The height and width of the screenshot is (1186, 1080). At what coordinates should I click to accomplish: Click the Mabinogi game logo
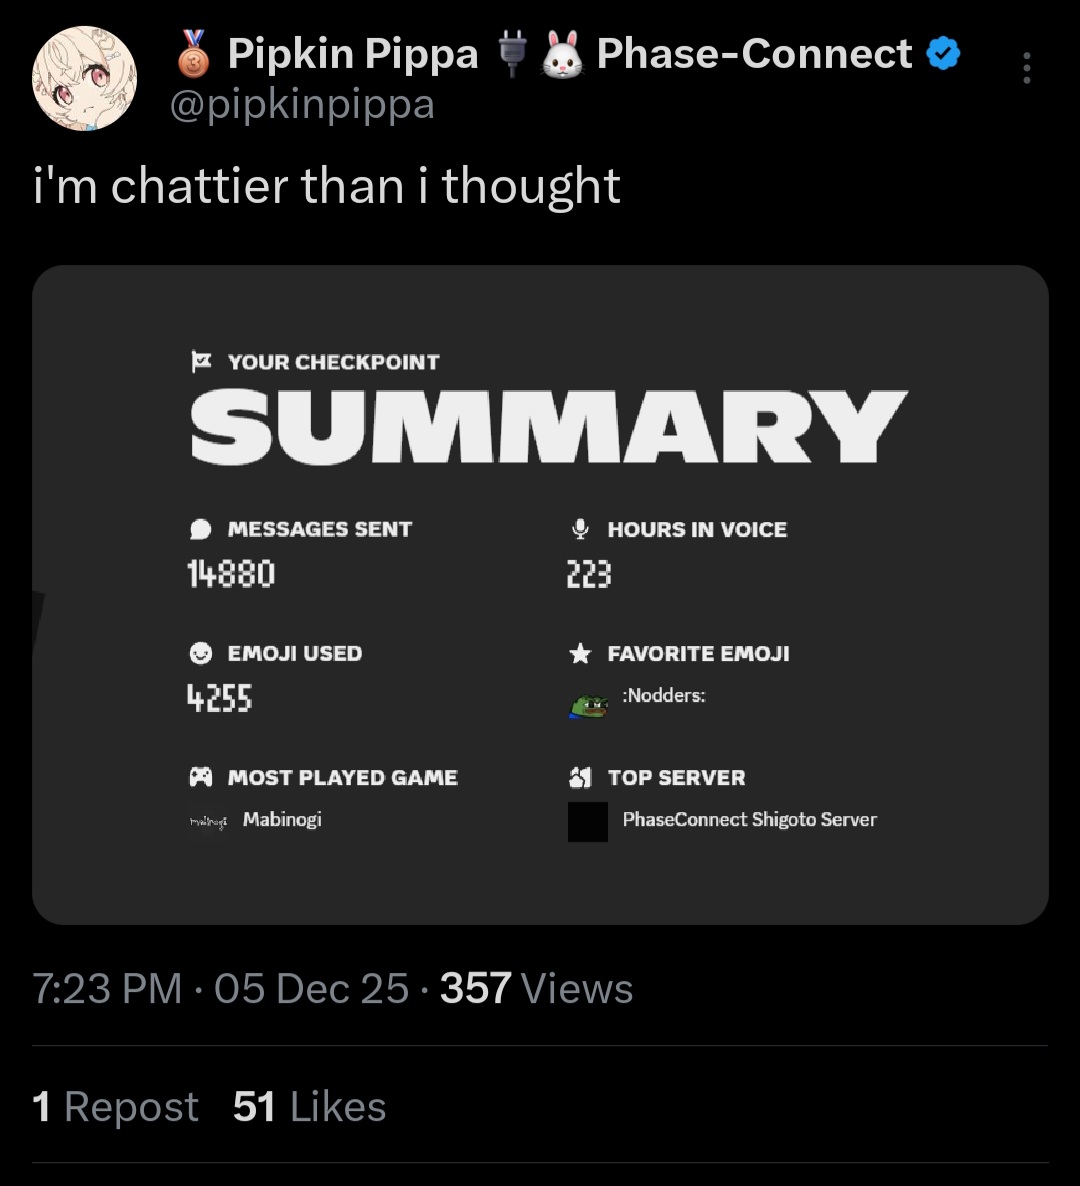point(208,821)
